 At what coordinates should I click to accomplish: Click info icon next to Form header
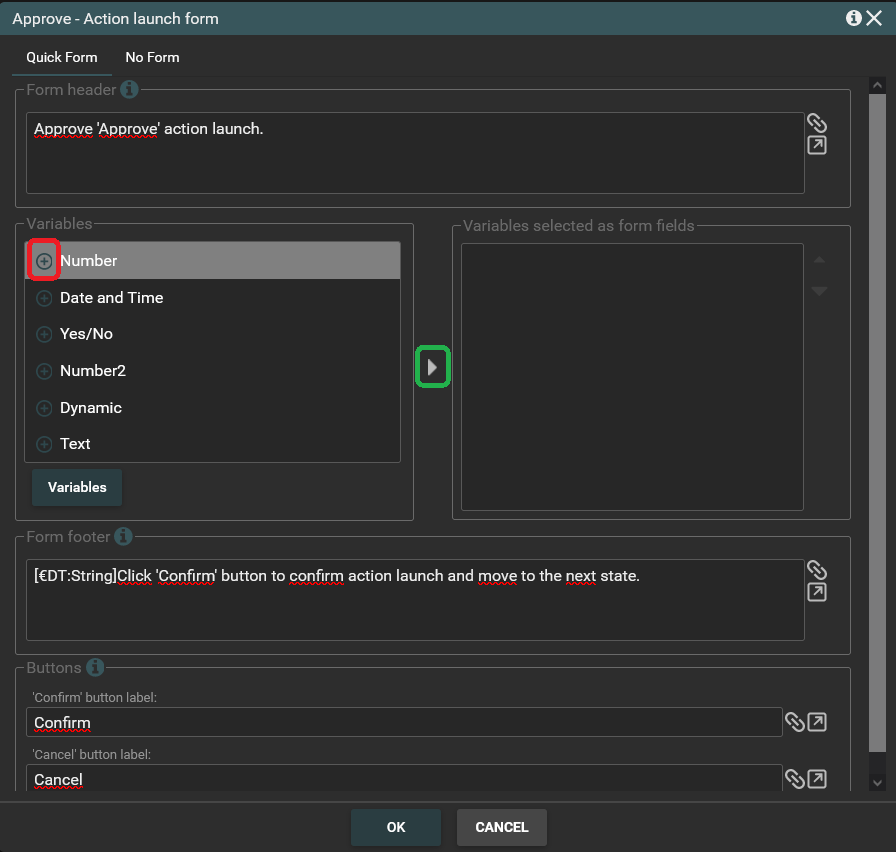[129, 90]
